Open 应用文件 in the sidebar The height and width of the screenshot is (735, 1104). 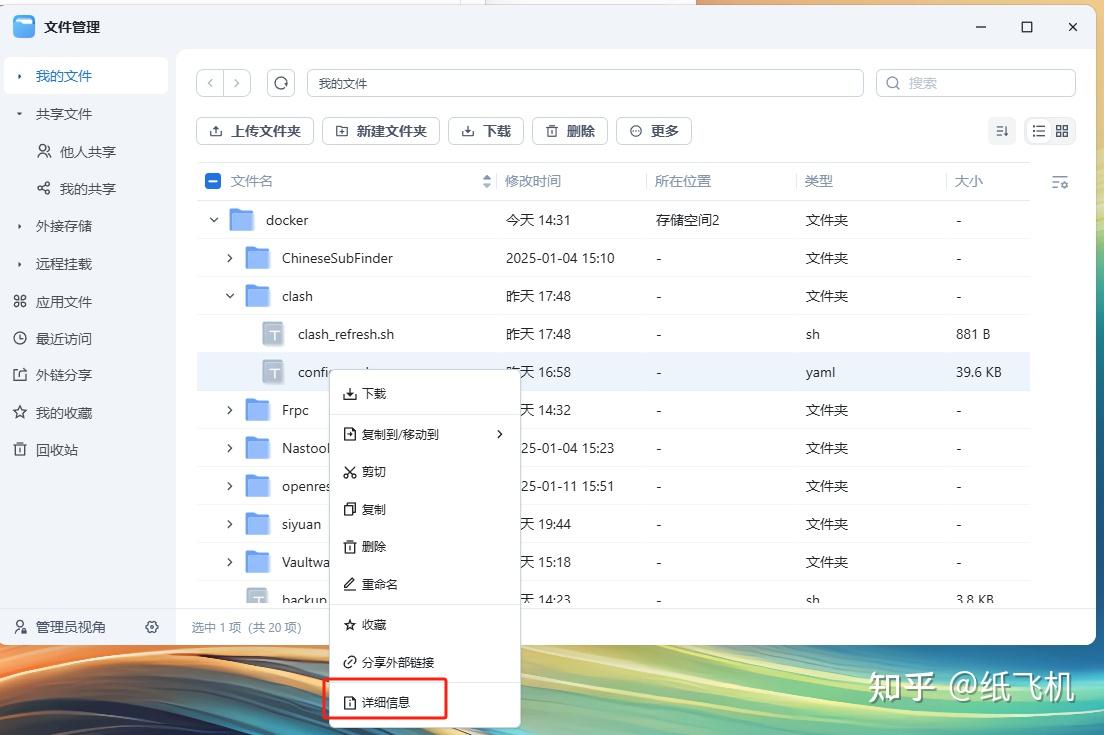75,301
